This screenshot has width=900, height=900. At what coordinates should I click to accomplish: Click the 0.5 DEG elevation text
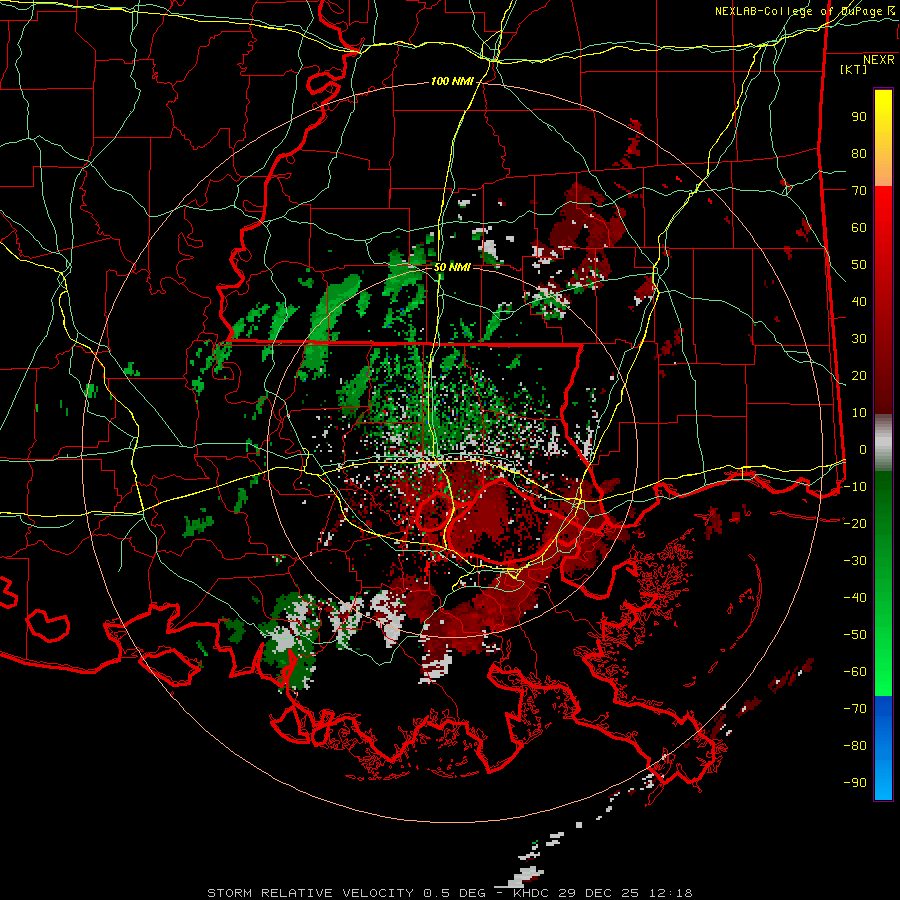[455, 893]
